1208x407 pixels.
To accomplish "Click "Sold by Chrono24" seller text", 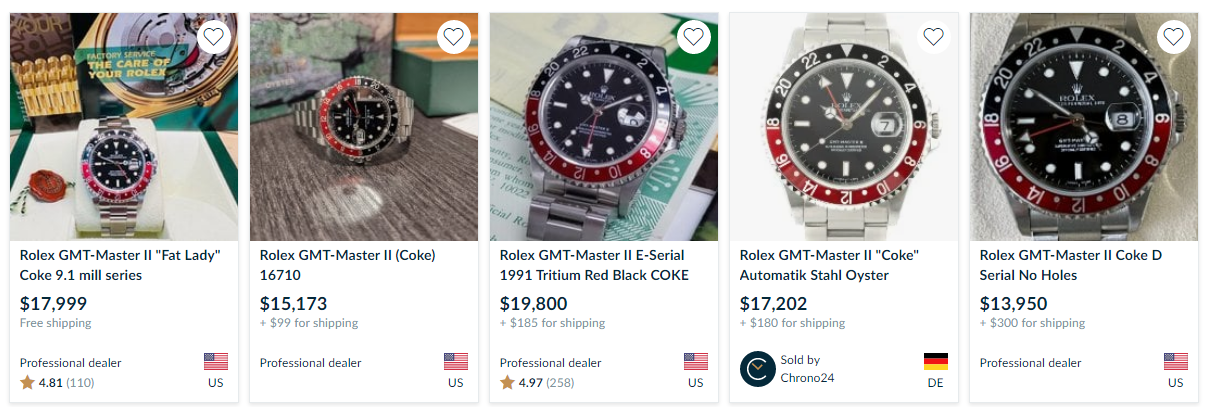I will tap(807, 369).
